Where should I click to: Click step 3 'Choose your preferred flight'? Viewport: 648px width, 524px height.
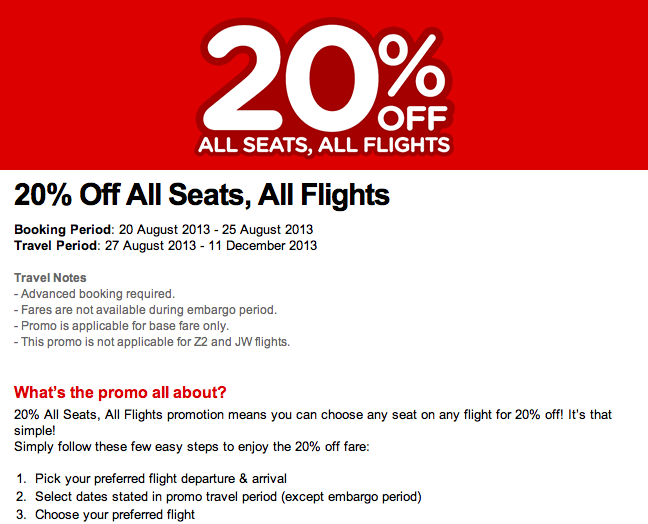click(x=105, y=514)
